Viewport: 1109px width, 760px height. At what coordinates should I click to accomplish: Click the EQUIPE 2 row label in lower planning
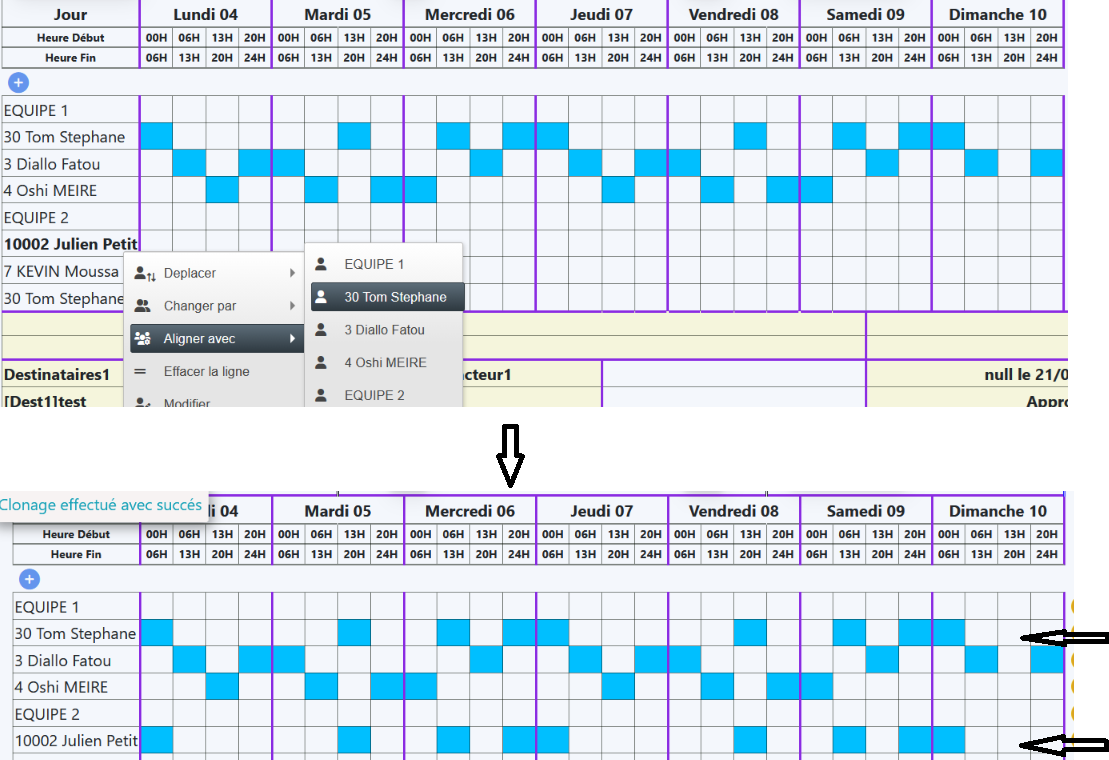pyautogui.click(x=47, y=715)
